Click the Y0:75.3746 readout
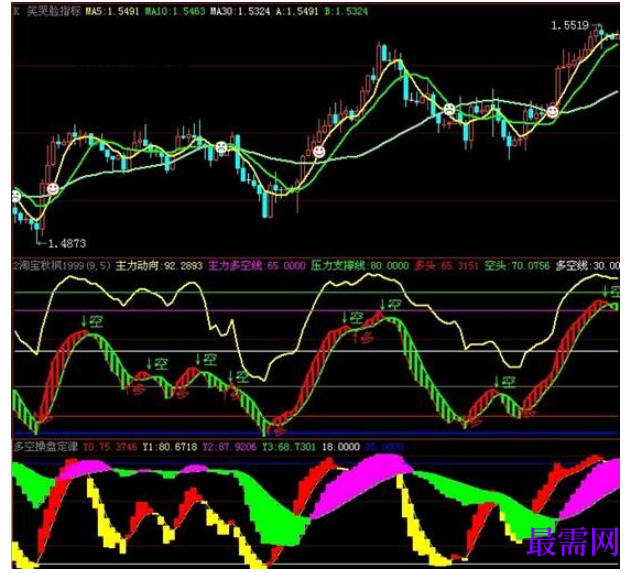638x573 pixels. pyautogui.click(x=110, y=447)
